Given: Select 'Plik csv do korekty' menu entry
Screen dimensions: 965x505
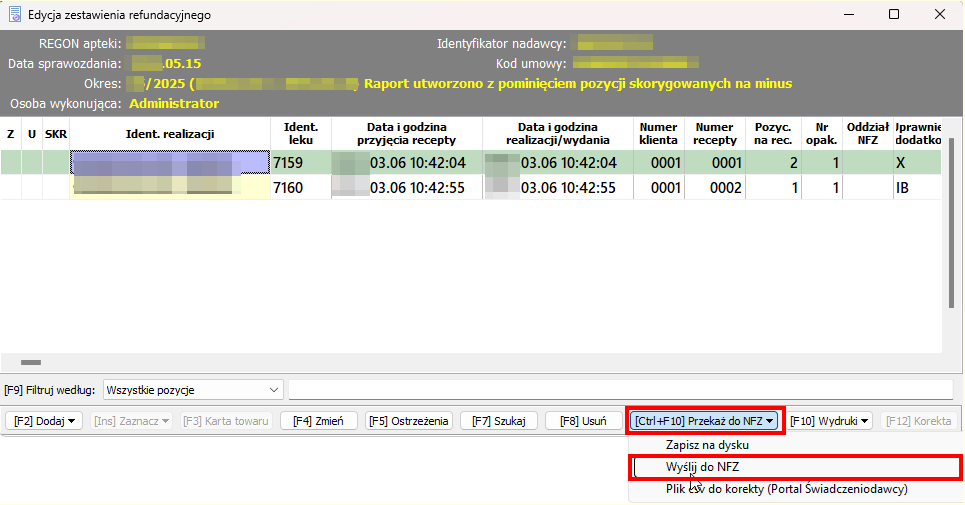Looking at the screenshot, I should (x=785, y=490).
